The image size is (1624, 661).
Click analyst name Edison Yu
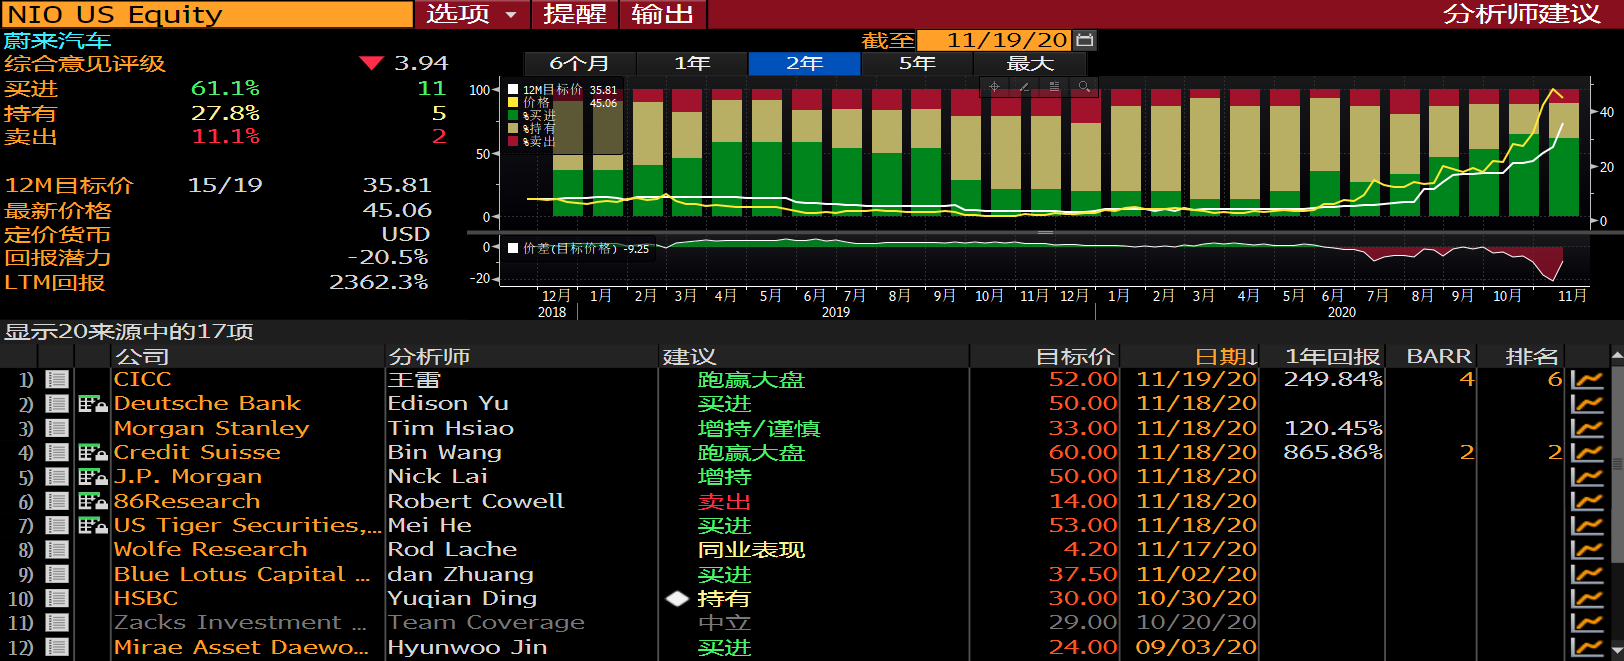point(448,404)
